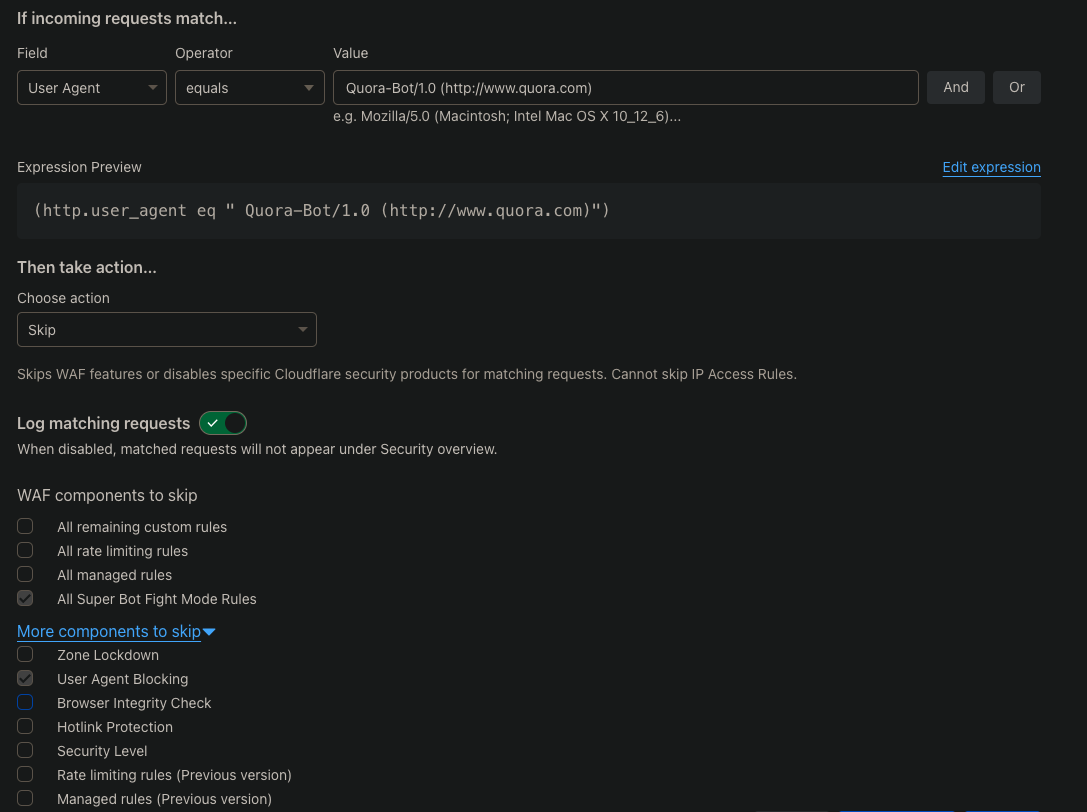This screenshot has height=812, width=1087.
Task: Open the Operator dropdown showing equals
Action: coord(249,87)
